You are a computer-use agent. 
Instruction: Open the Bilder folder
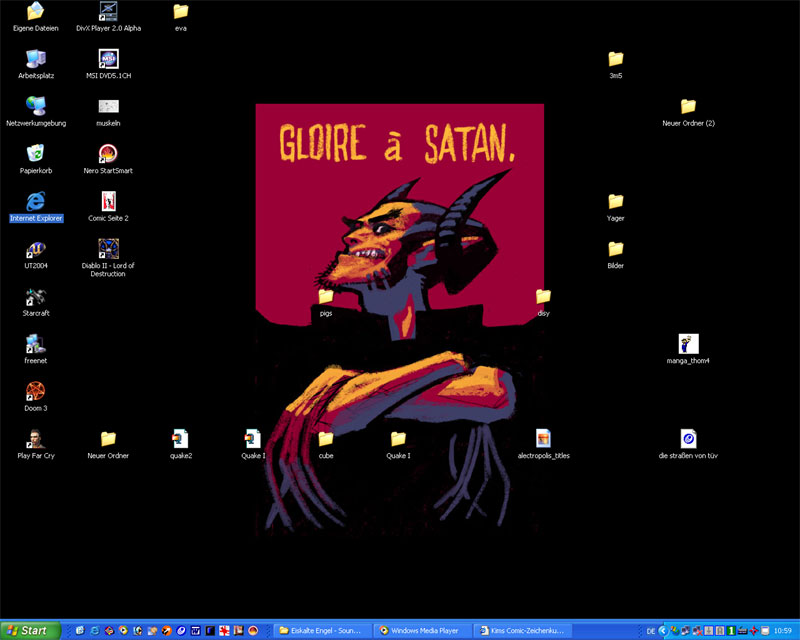[616, 249]
